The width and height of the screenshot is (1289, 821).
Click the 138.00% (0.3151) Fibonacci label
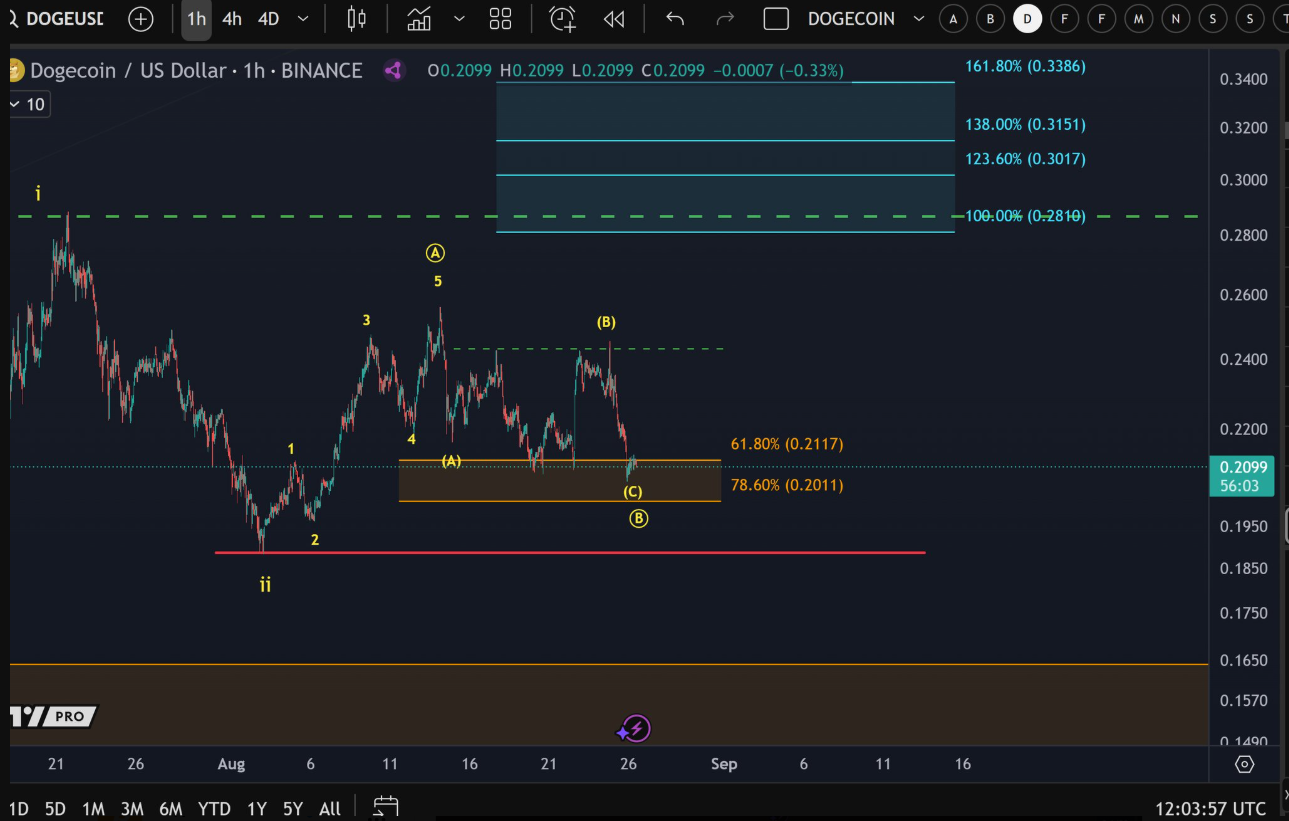[x=1025, y=125]
